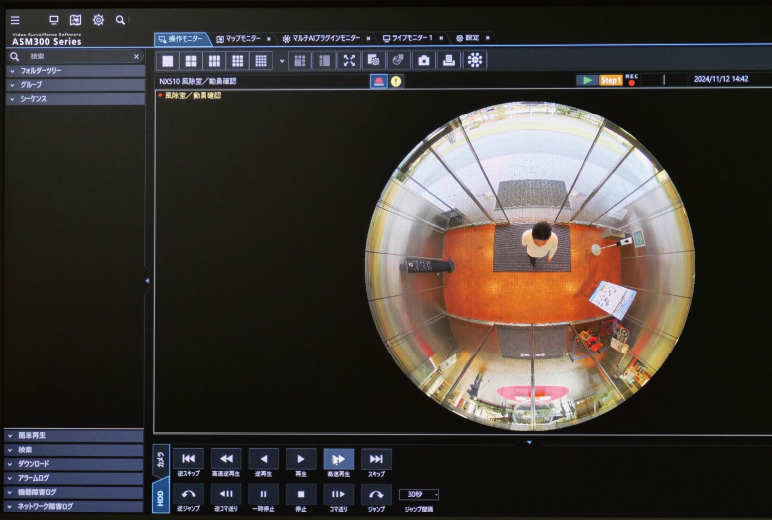Select the single-screen layout icon

pos(168,61)
